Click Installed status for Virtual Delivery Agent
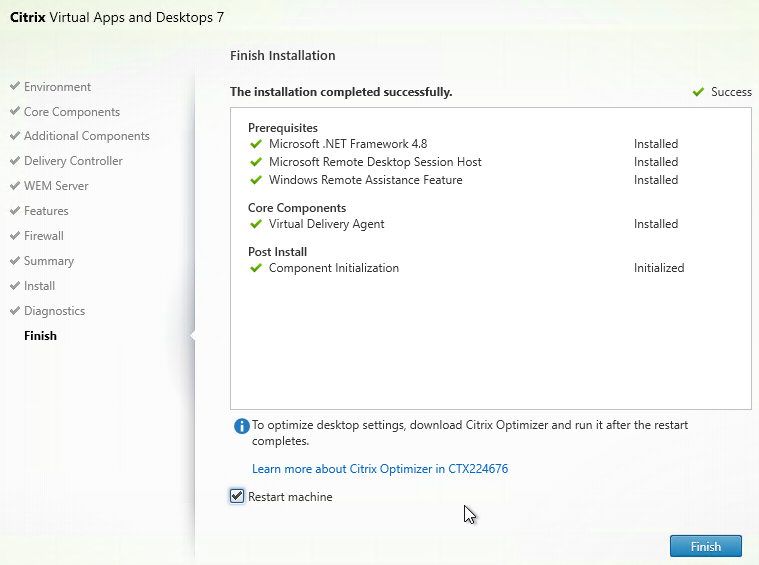This screenshot has width=759, height=565. click(x=656, y=224)
